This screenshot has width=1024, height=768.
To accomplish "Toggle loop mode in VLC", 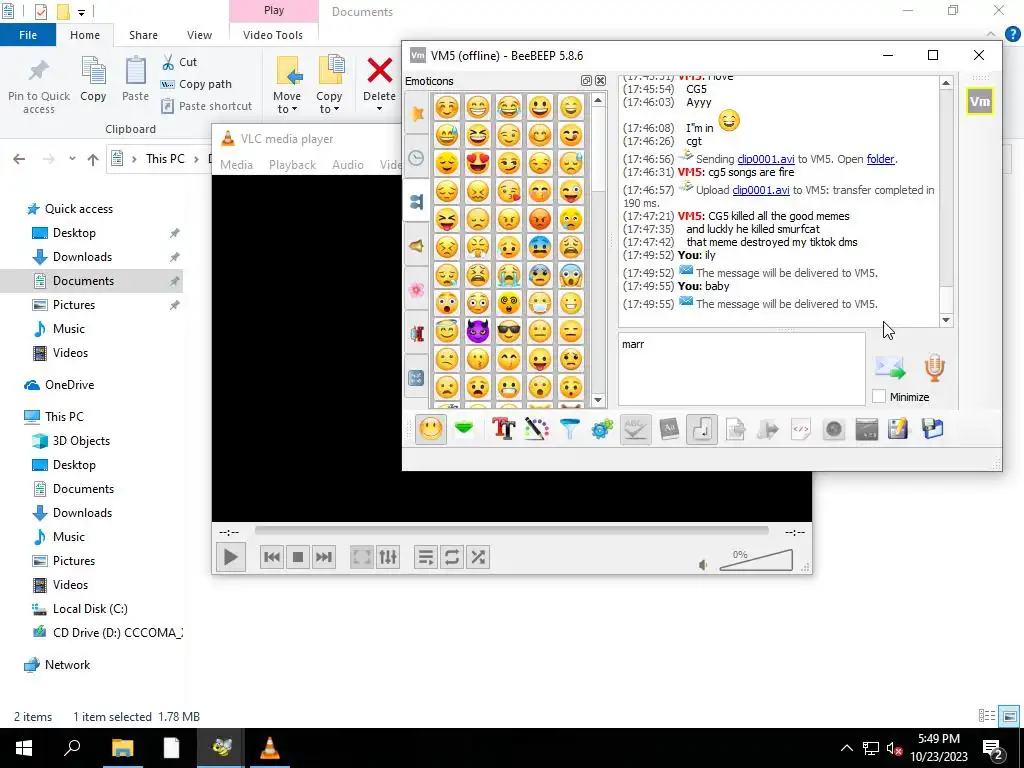I will [452, 557].
